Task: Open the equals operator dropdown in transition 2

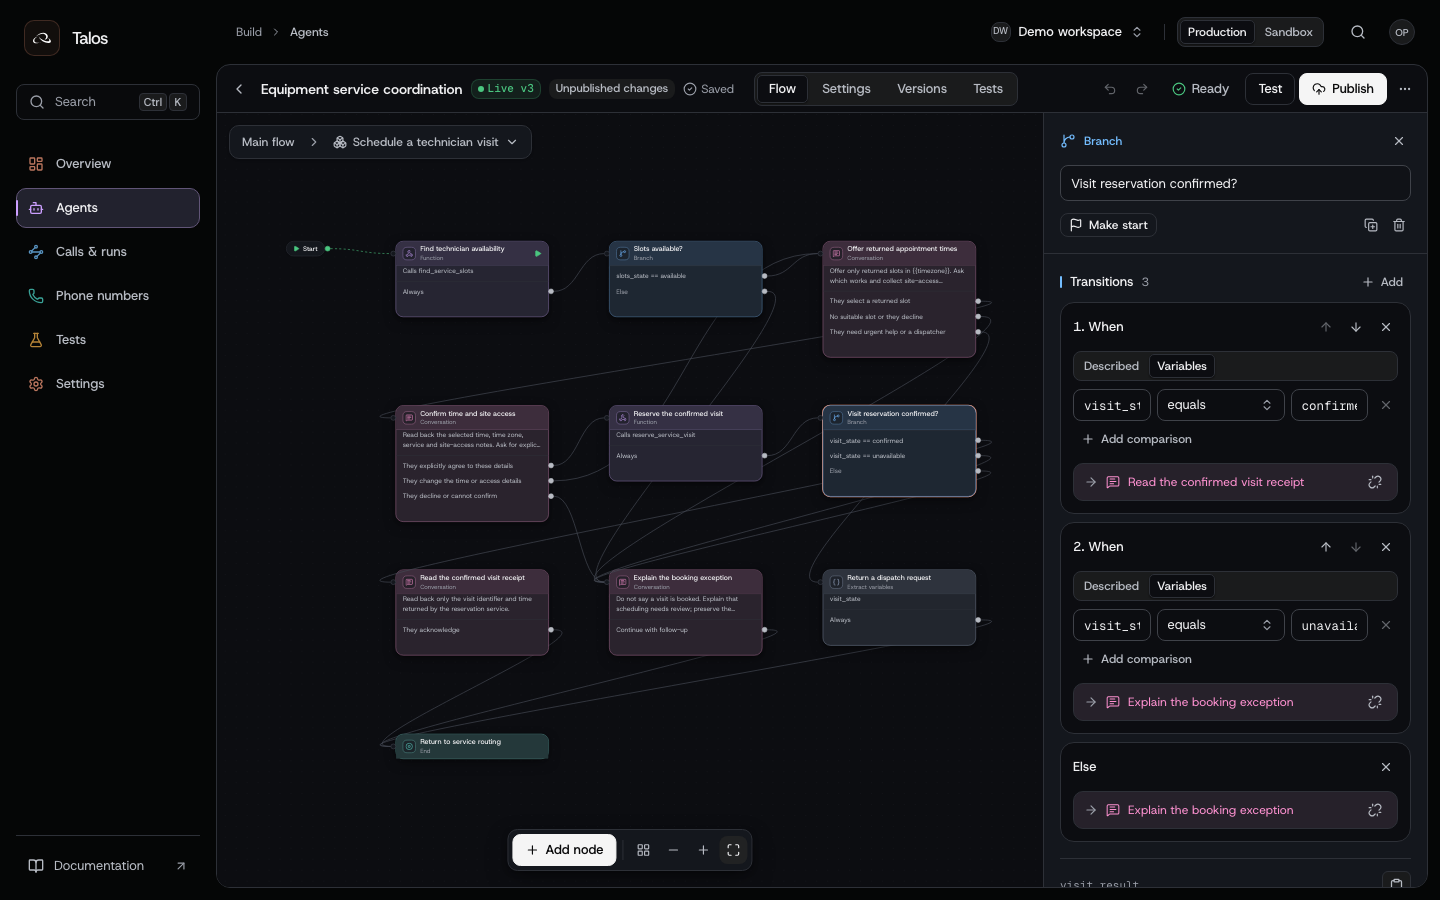Action: point(1220,625)
